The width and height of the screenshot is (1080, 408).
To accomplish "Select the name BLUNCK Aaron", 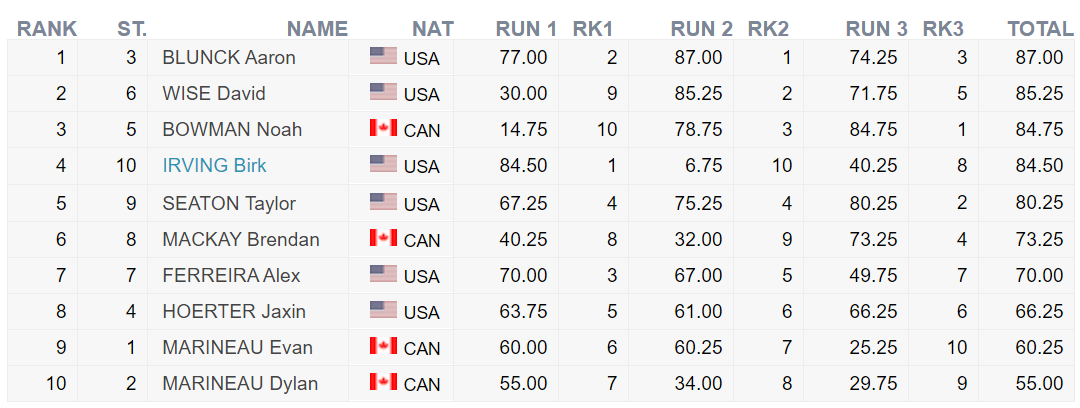I will click(x=228, y=57).
